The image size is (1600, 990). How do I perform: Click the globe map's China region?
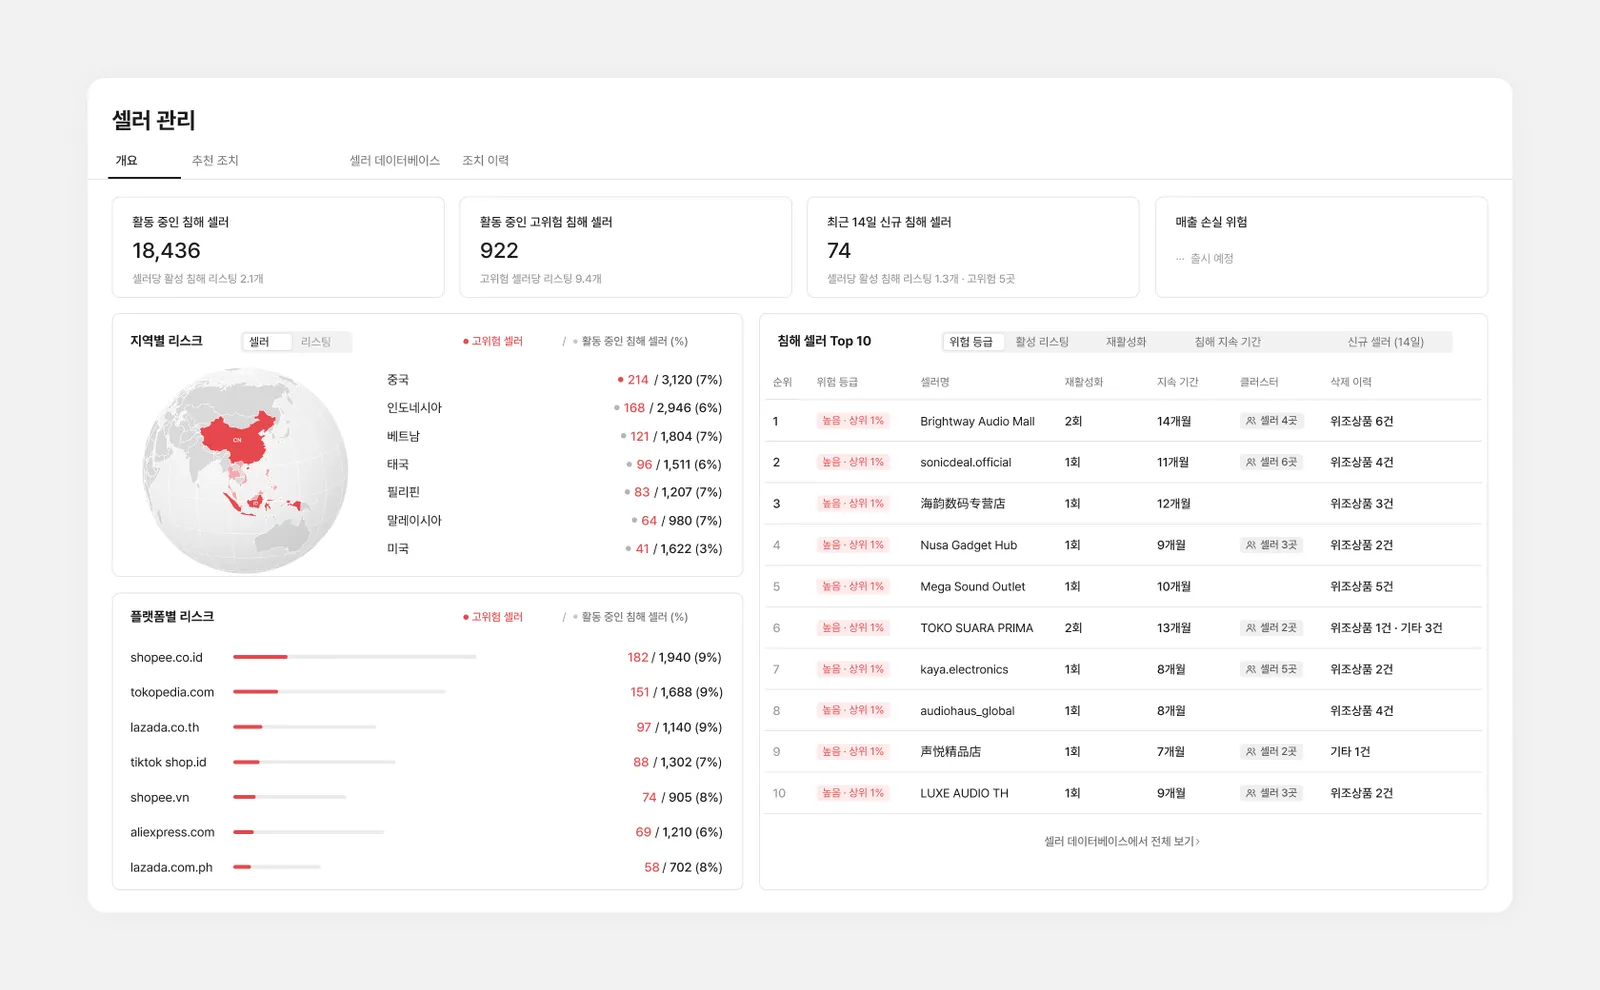(238, 438)
